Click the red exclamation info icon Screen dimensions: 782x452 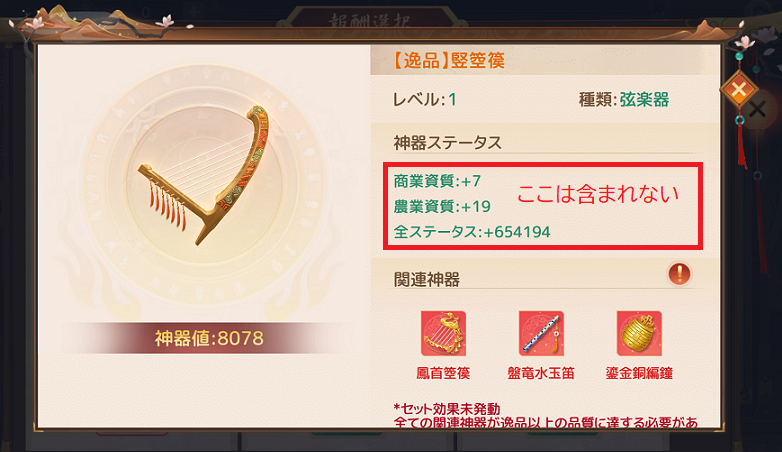pyautogui.click(x=679, y=274)
